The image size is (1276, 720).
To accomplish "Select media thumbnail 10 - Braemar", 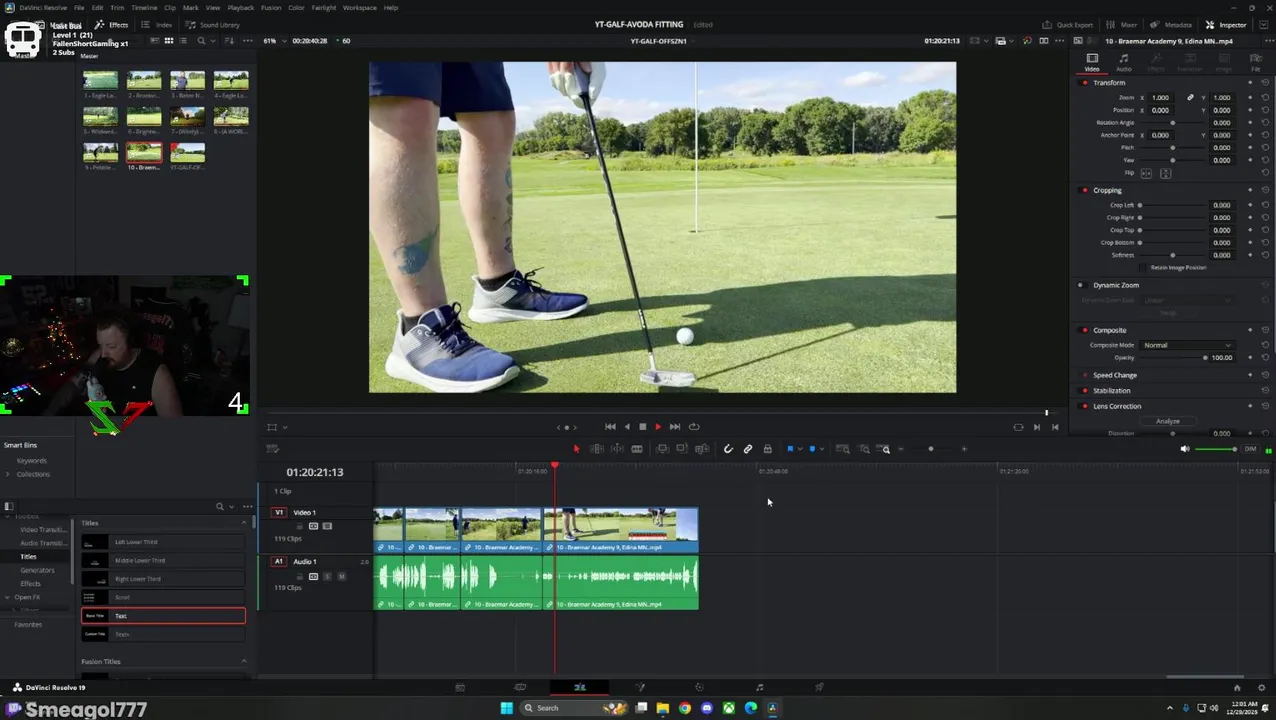I will (x=143, y=155).
